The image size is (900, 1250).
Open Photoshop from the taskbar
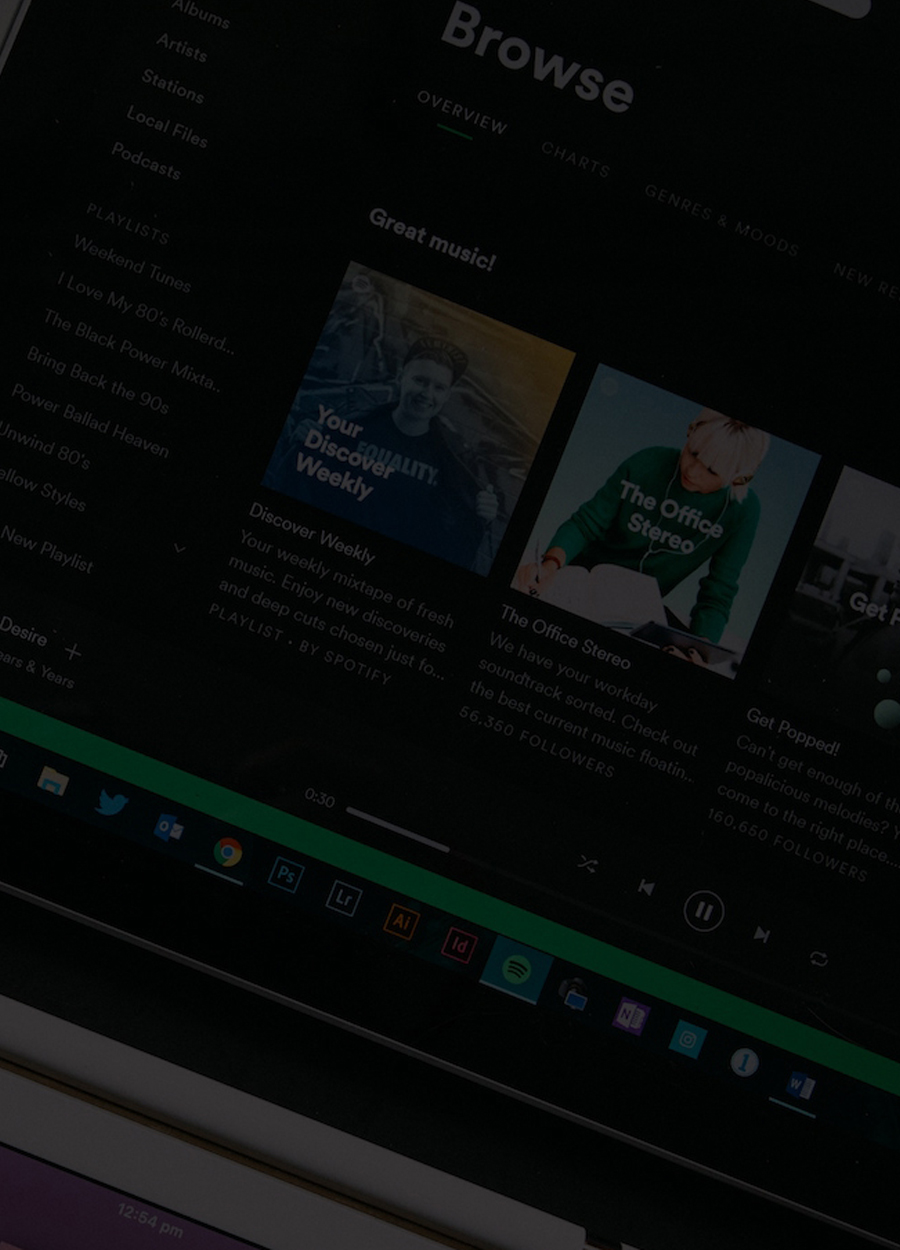pyautogui.click(x=286, y=875)
